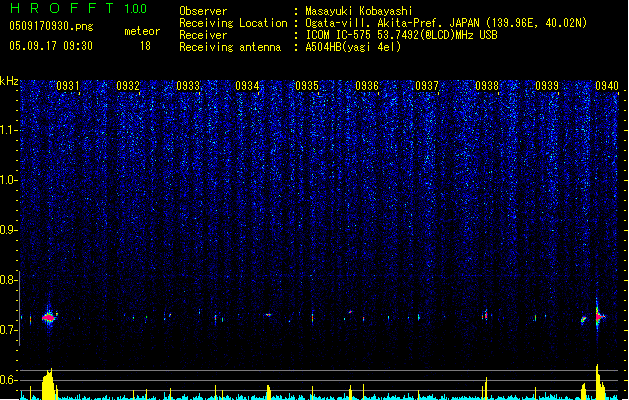Image resolution: width=629 pixels, height=400 pixels.
Task: Click the date stamp 05.09.17 09:30
Action: (x=51, y=46)
